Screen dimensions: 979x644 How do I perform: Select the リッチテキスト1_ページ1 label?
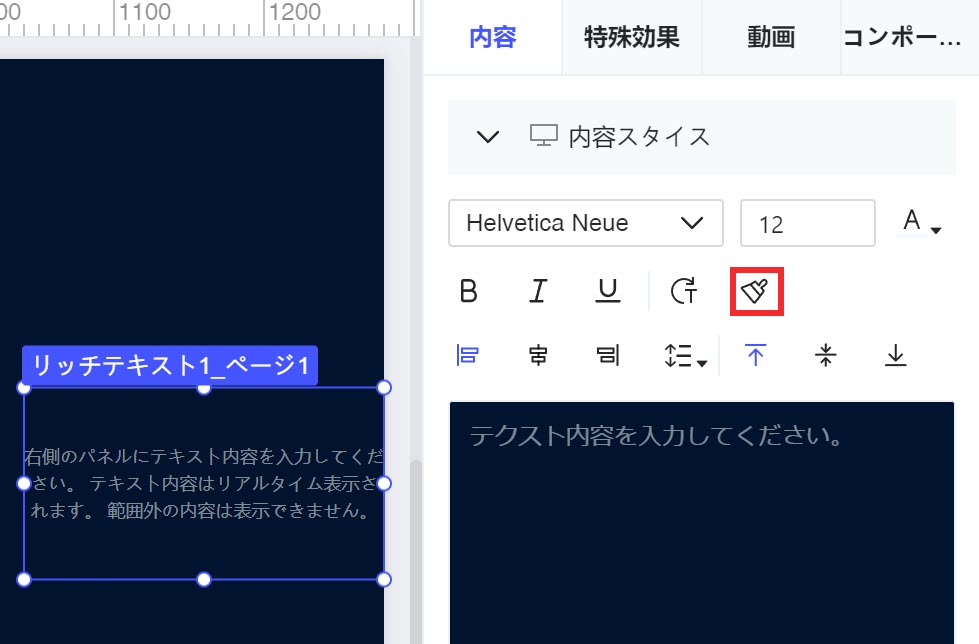pos(170,365)
